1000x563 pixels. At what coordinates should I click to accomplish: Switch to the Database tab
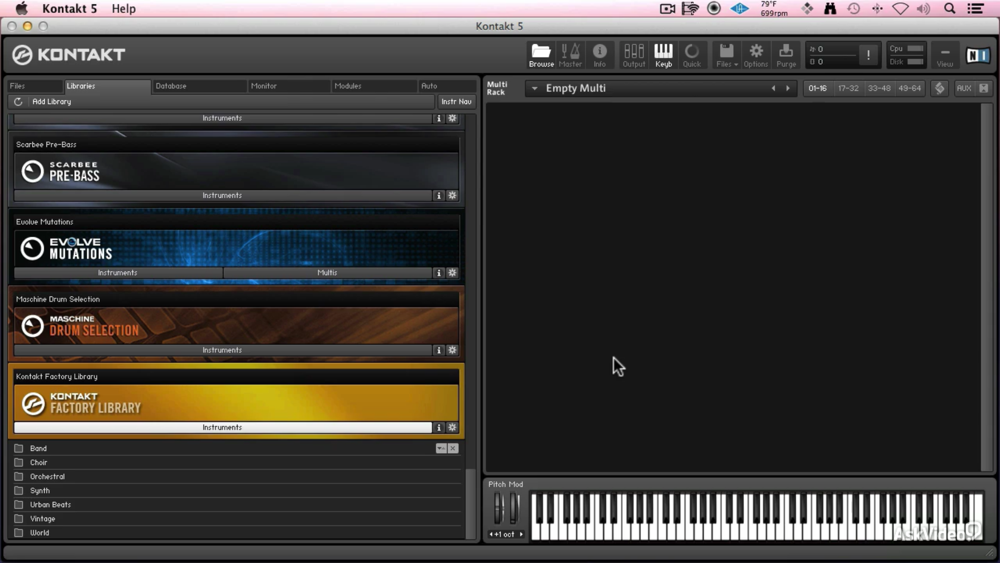[x=199, y=86]
